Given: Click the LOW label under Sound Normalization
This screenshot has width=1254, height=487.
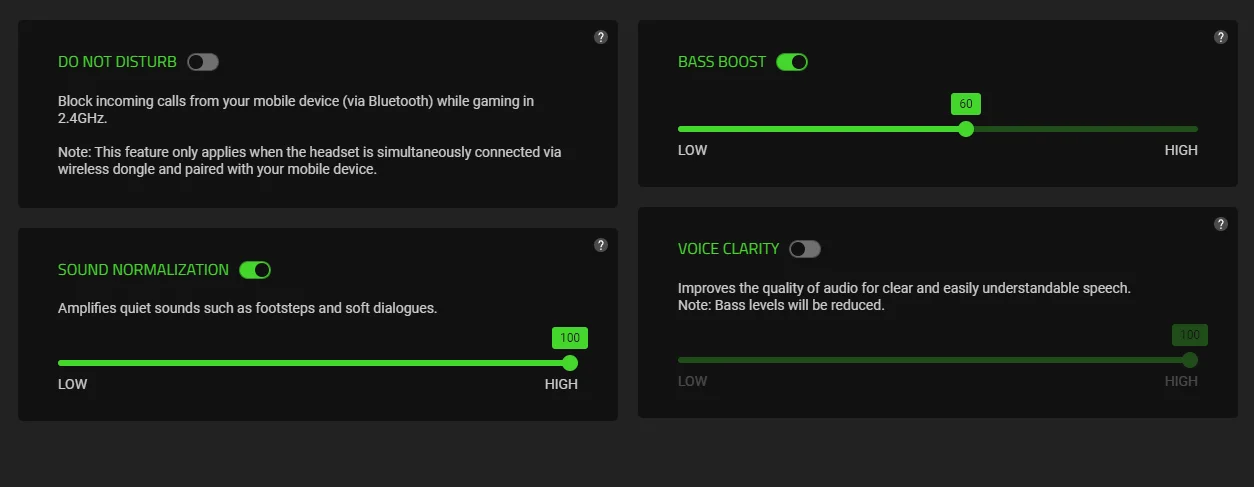Looking at the screenshot, I should click(72, 384).
